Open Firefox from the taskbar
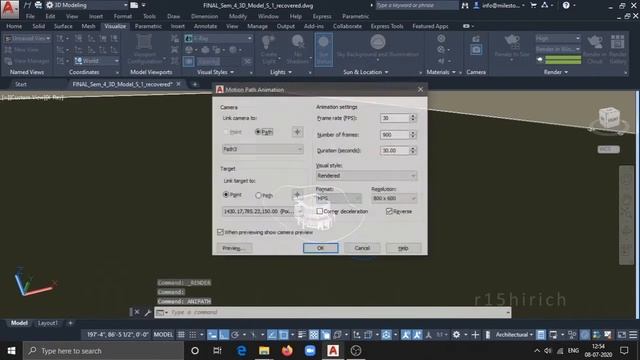The height and width of the screenshot is (360, 640). pyautogui.click(x=287, y=351)
